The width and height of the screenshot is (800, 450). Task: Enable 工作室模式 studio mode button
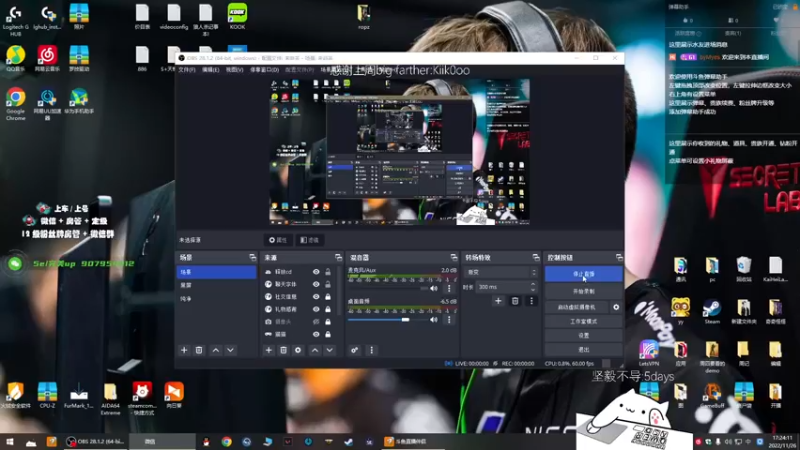pos(583,321)
